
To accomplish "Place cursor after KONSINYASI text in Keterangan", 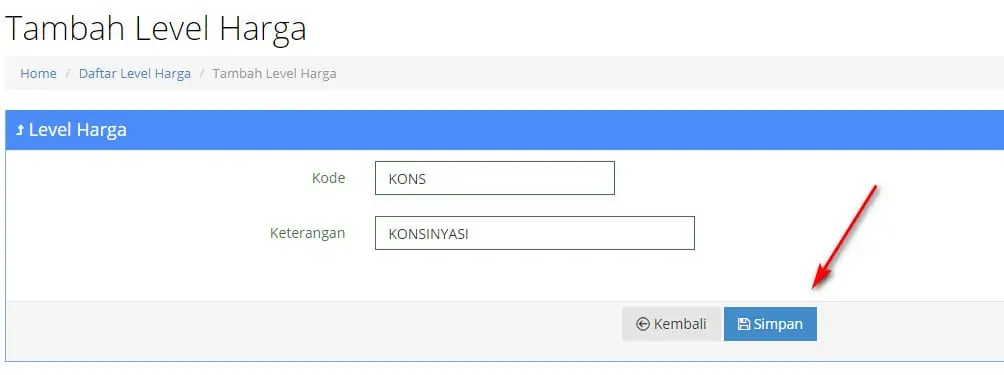I will click(x=471, y=234).
